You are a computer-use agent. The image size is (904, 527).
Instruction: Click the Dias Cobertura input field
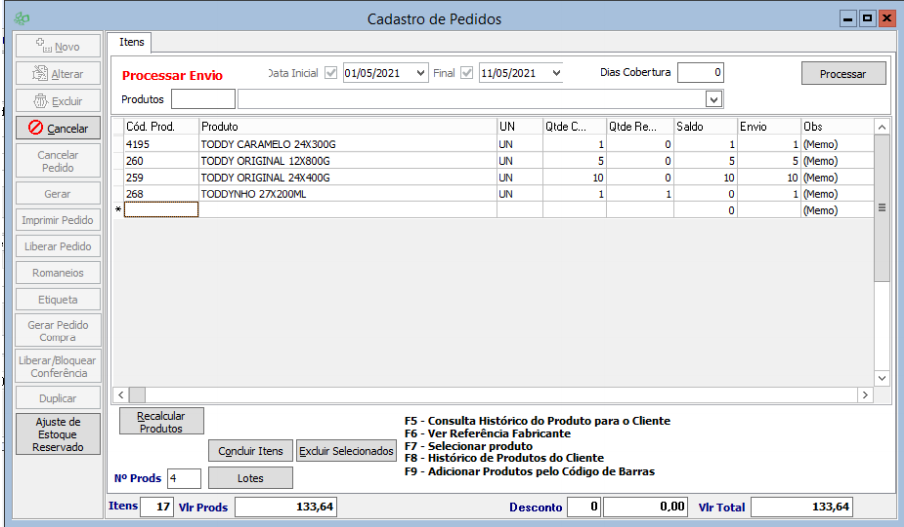click(700, 73)
